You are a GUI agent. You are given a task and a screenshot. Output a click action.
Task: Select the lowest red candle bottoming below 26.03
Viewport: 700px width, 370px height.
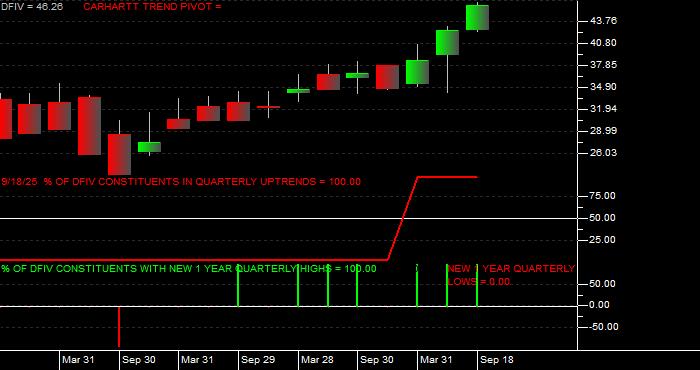point(119,154)
